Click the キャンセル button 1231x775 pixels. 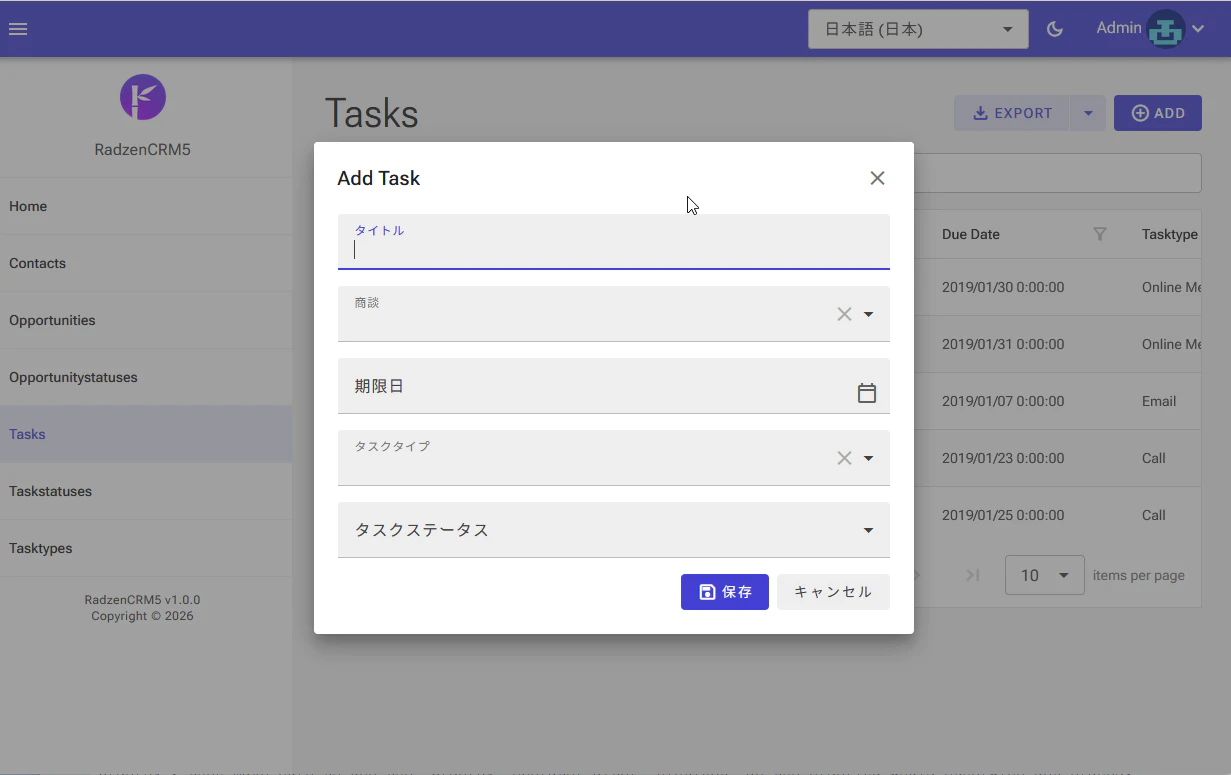click(x=833, y=592)
